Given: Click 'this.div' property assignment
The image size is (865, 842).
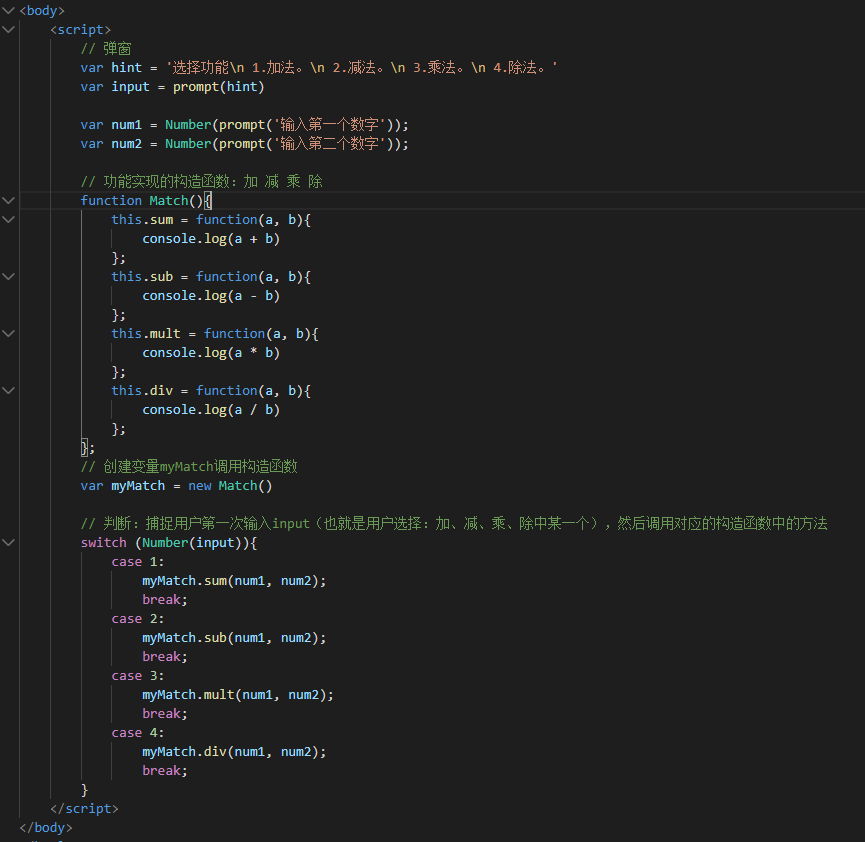Looking at the screenshot, I should 142,391.
